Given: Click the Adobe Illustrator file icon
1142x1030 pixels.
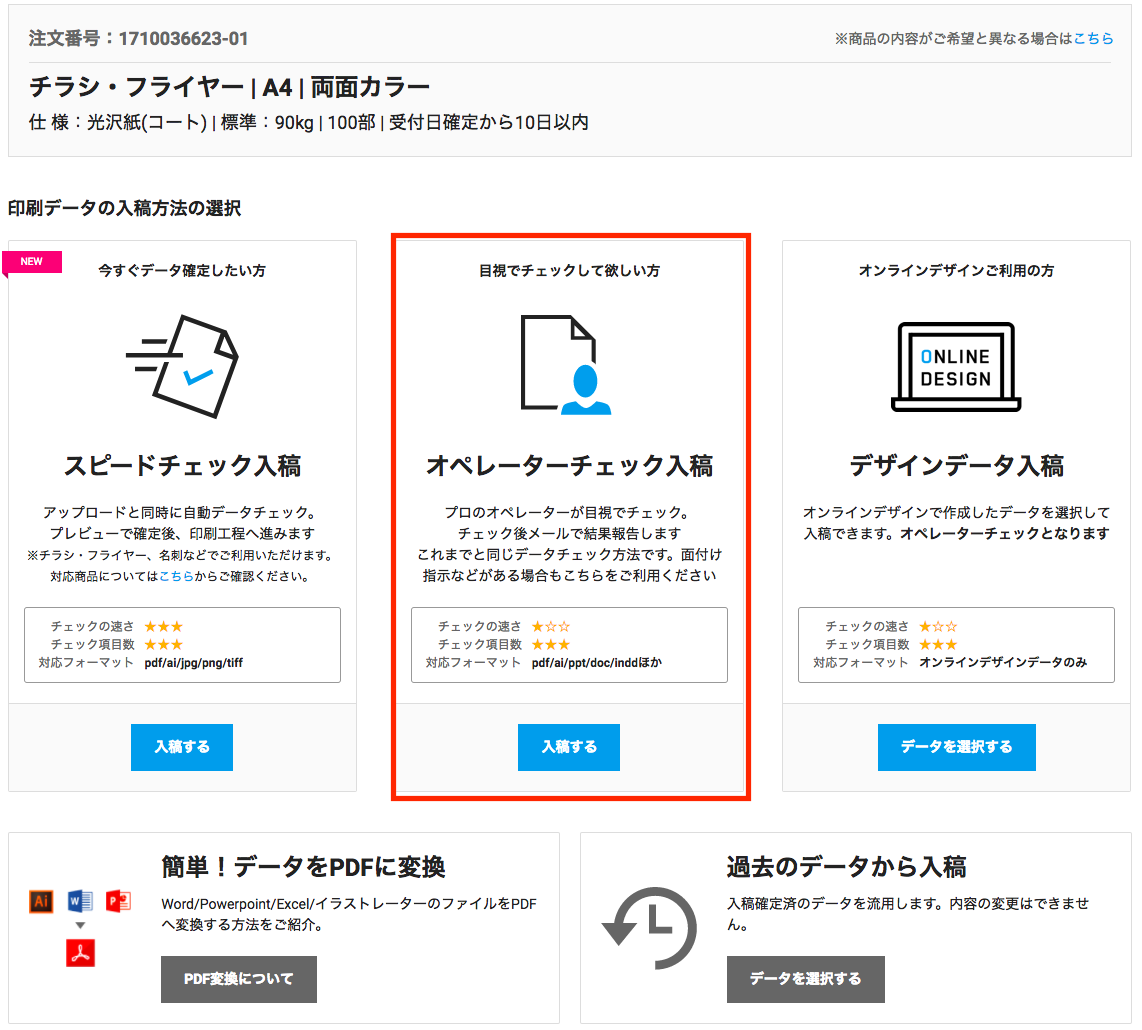Looking at the screenshot, I should (x=42, y=901).
